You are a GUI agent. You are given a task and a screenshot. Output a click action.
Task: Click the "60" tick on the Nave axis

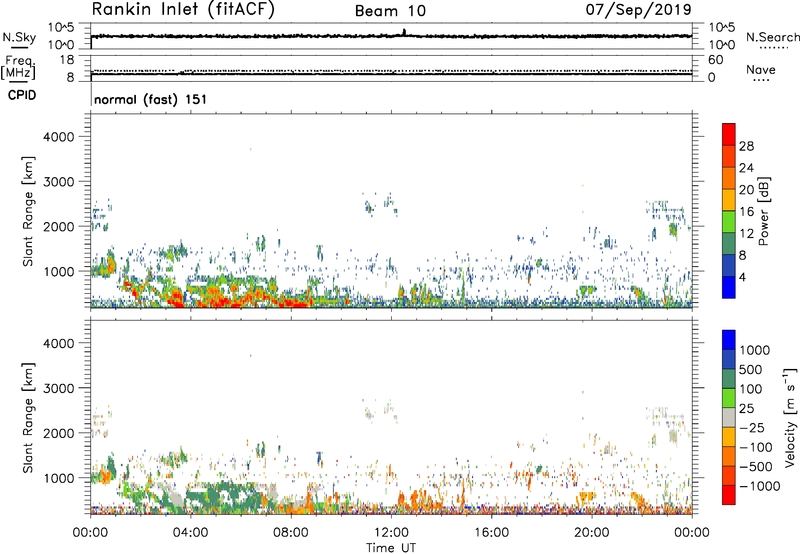716,60
